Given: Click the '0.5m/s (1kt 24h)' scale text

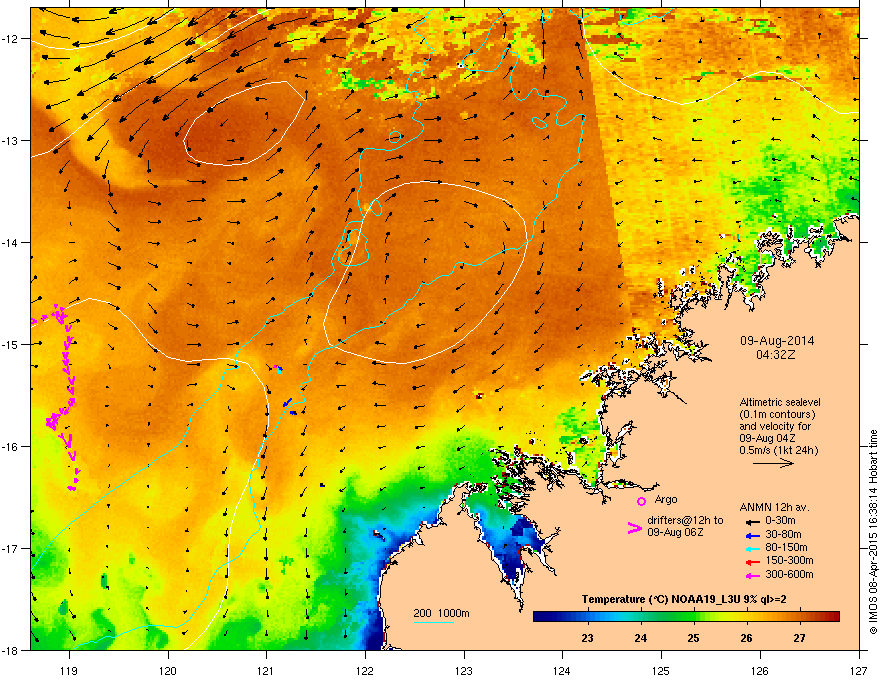Looking at the screenshot, I should tap(779, 450).
